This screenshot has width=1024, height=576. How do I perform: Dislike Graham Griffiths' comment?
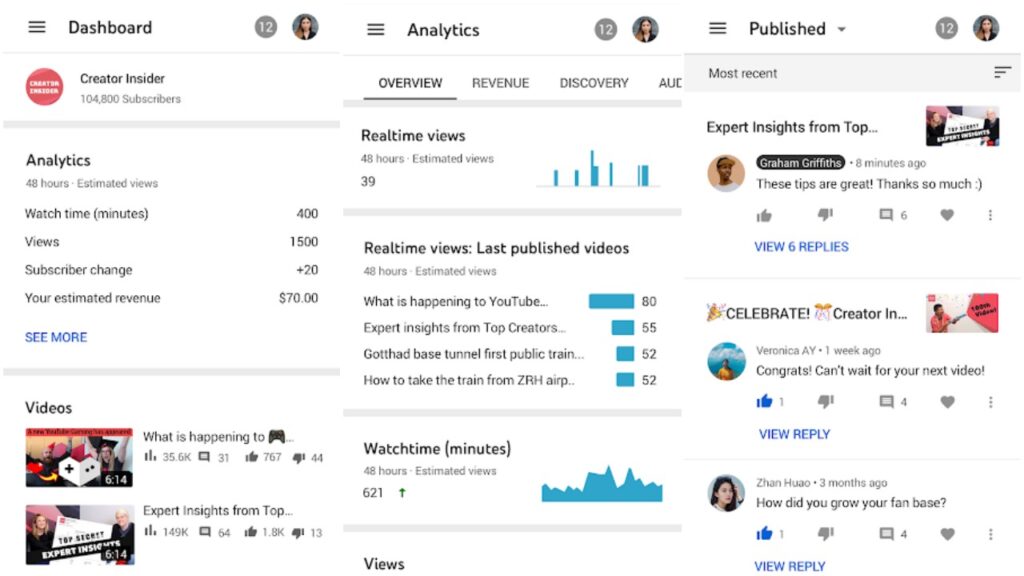825,215
